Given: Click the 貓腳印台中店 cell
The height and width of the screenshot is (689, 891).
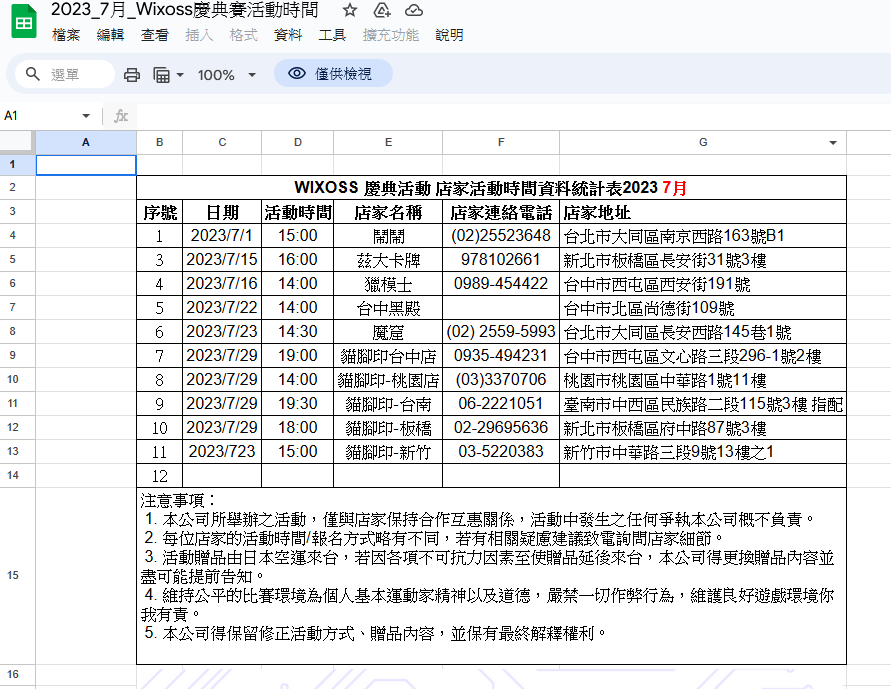Looking at the screenshot, I should coord(388,356).
